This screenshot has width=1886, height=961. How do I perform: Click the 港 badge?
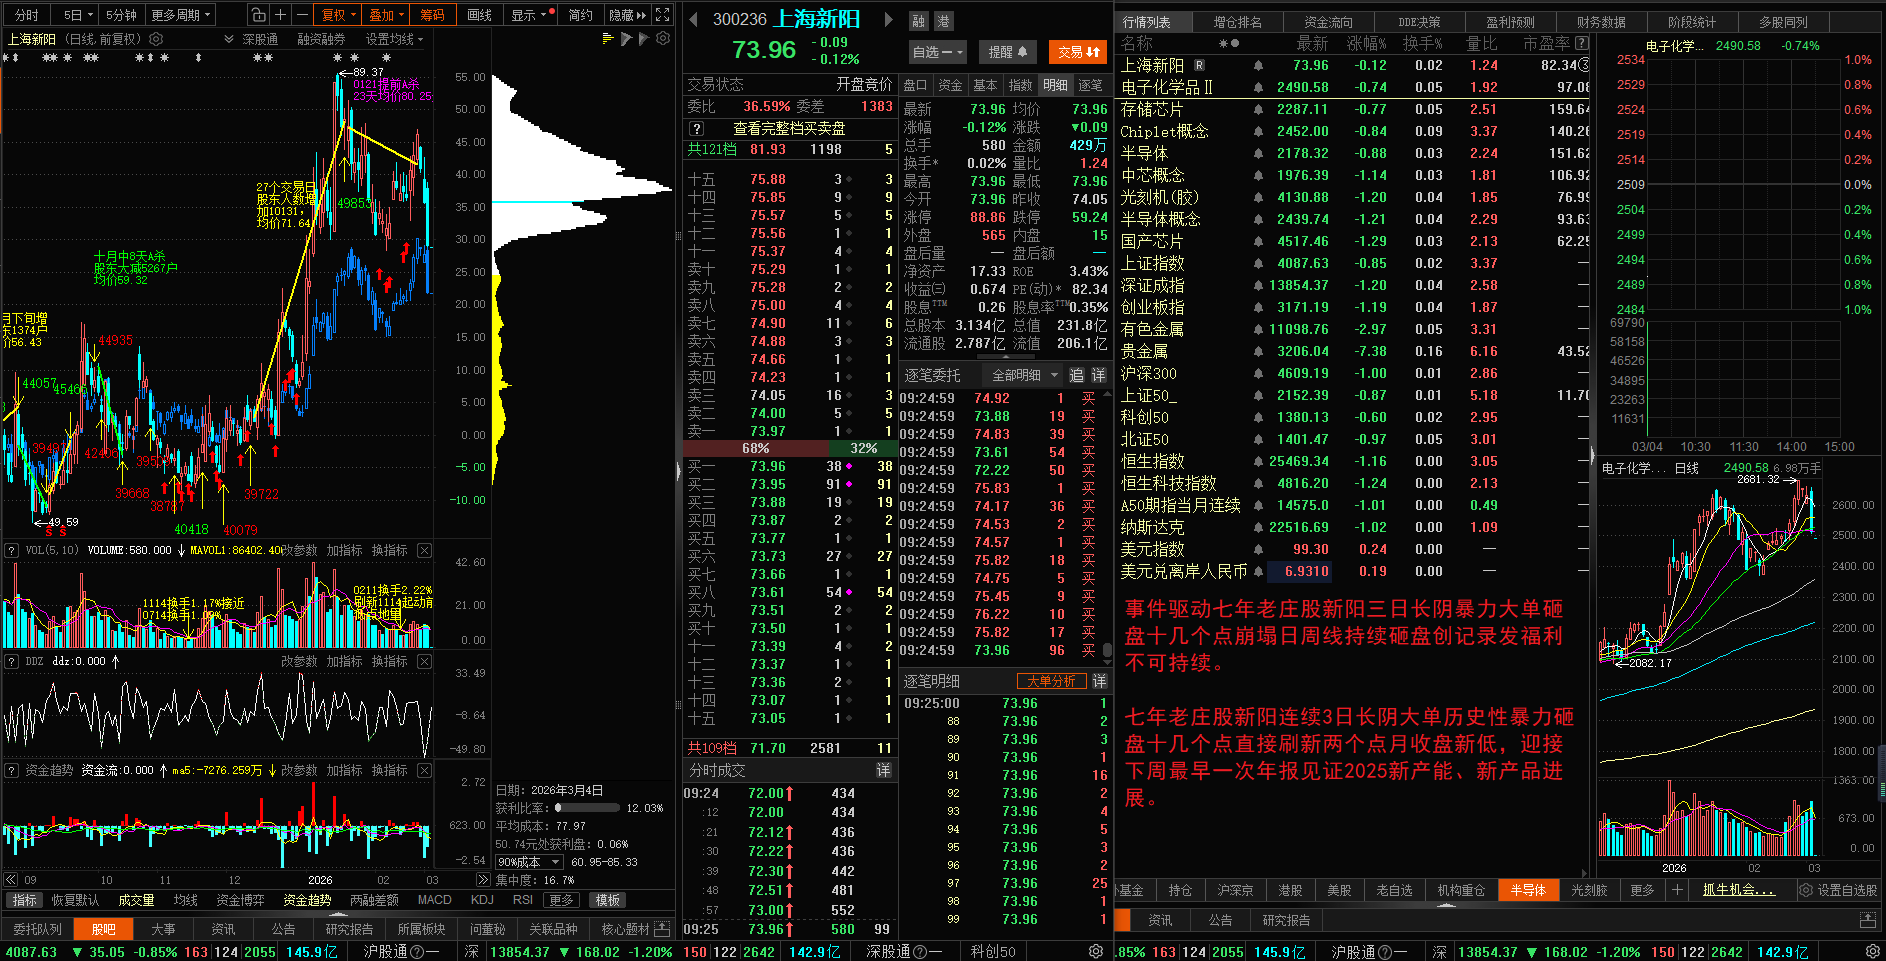coord(943,21)
